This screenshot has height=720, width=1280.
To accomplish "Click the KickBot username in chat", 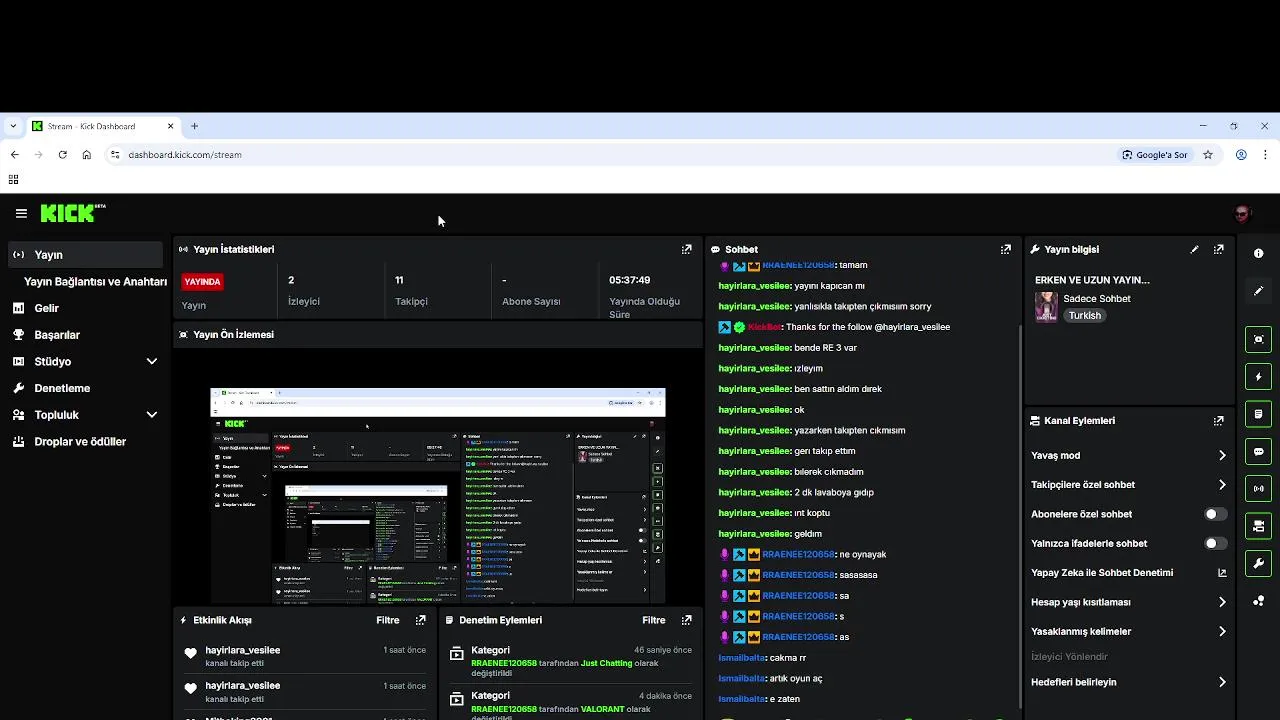I will click(x=764, y=327).
